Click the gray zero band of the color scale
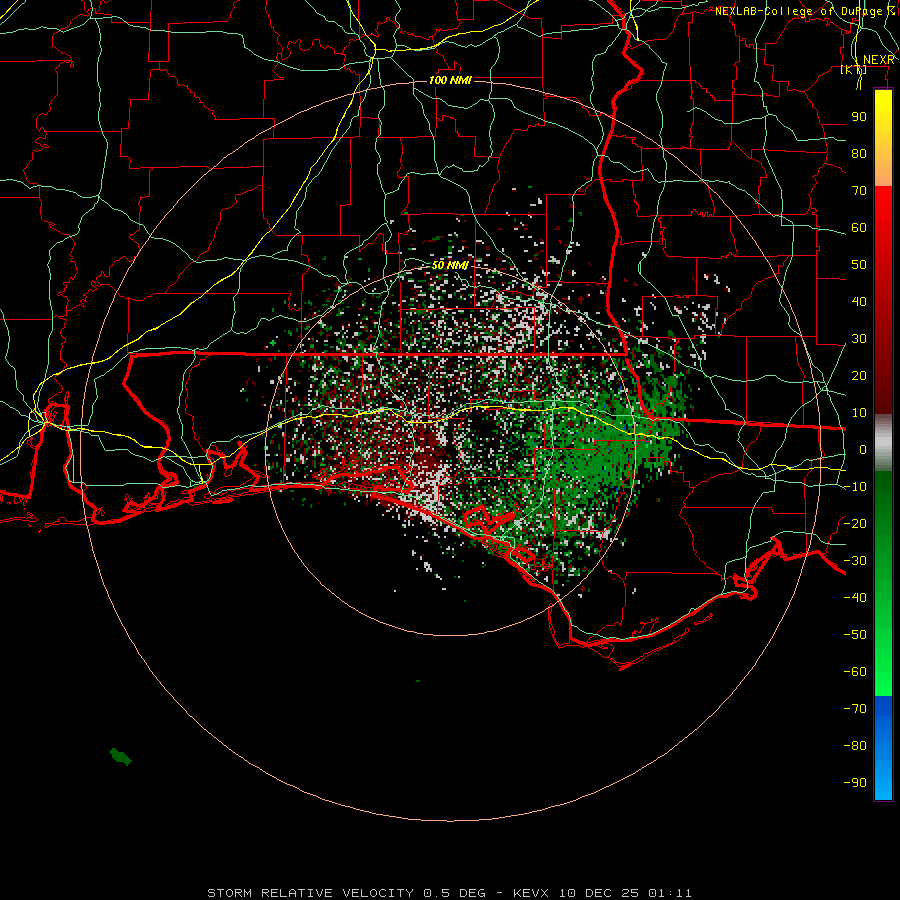This screenshot has height=900, width=900. coord(883,443)
